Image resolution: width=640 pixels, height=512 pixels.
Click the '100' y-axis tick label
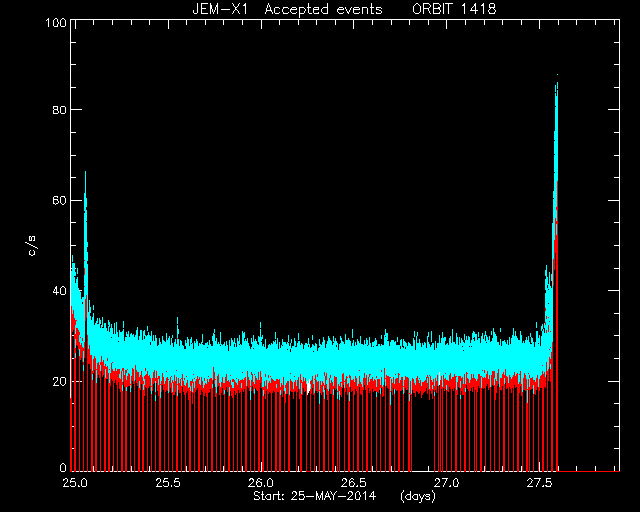(x=56, y=23)
